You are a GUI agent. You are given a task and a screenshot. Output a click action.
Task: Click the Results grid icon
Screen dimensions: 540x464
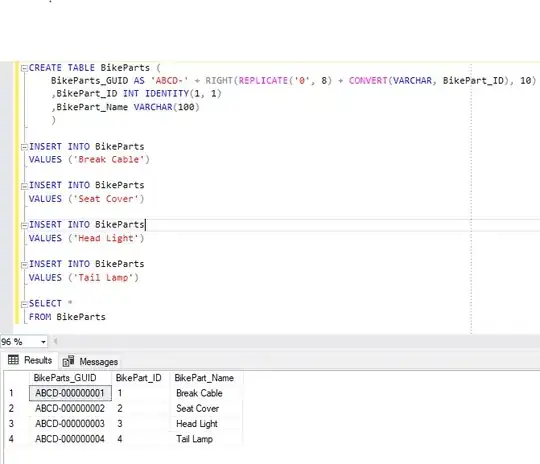13,360
